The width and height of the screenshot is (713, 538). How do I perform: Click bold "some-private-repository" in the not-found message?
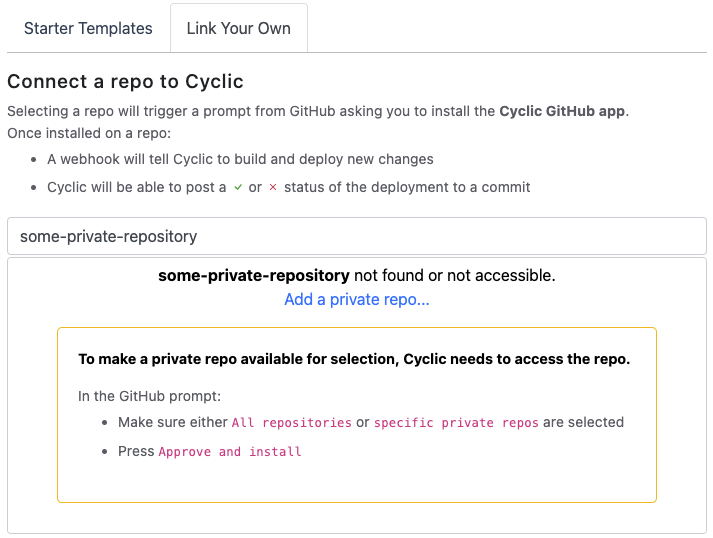coord(253,275)
